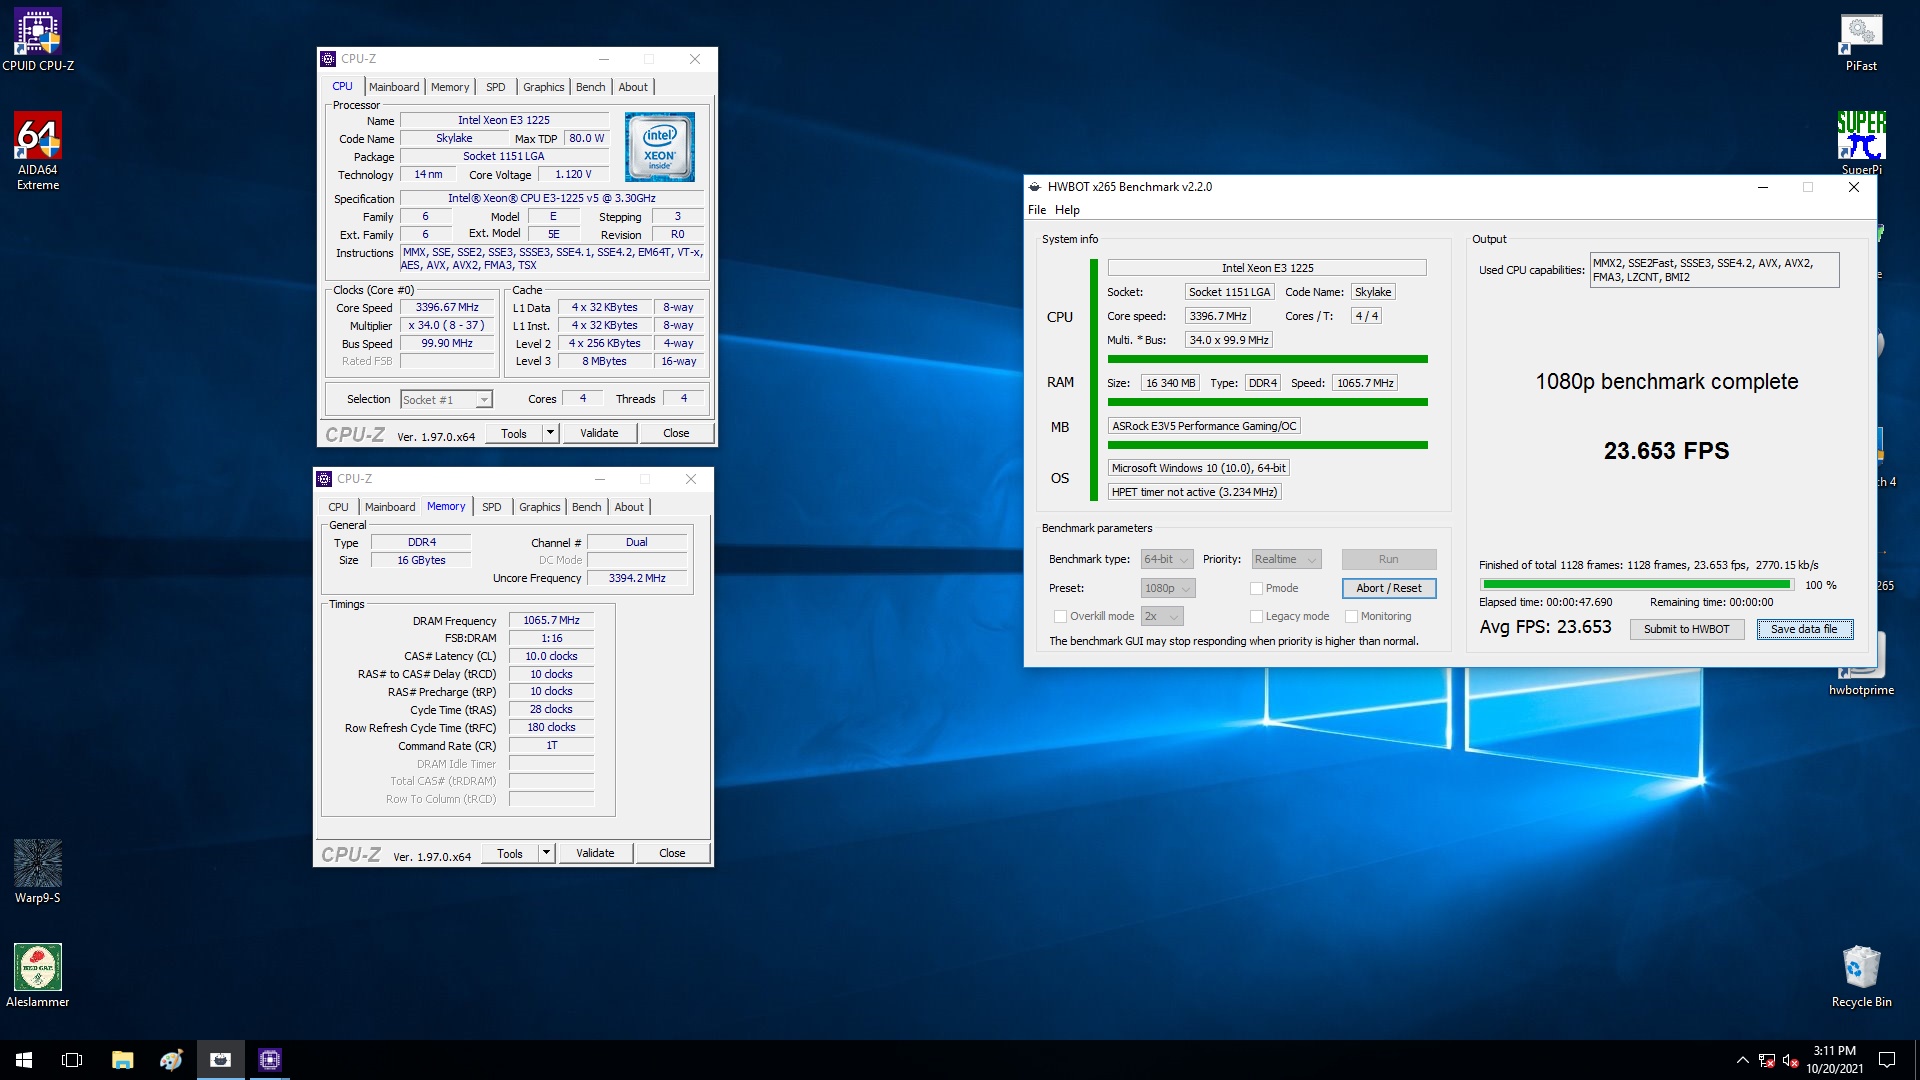Open the Socket #1 selection dropdown
This screenshot has height=1080, width=1920.
tap(446, 400)
